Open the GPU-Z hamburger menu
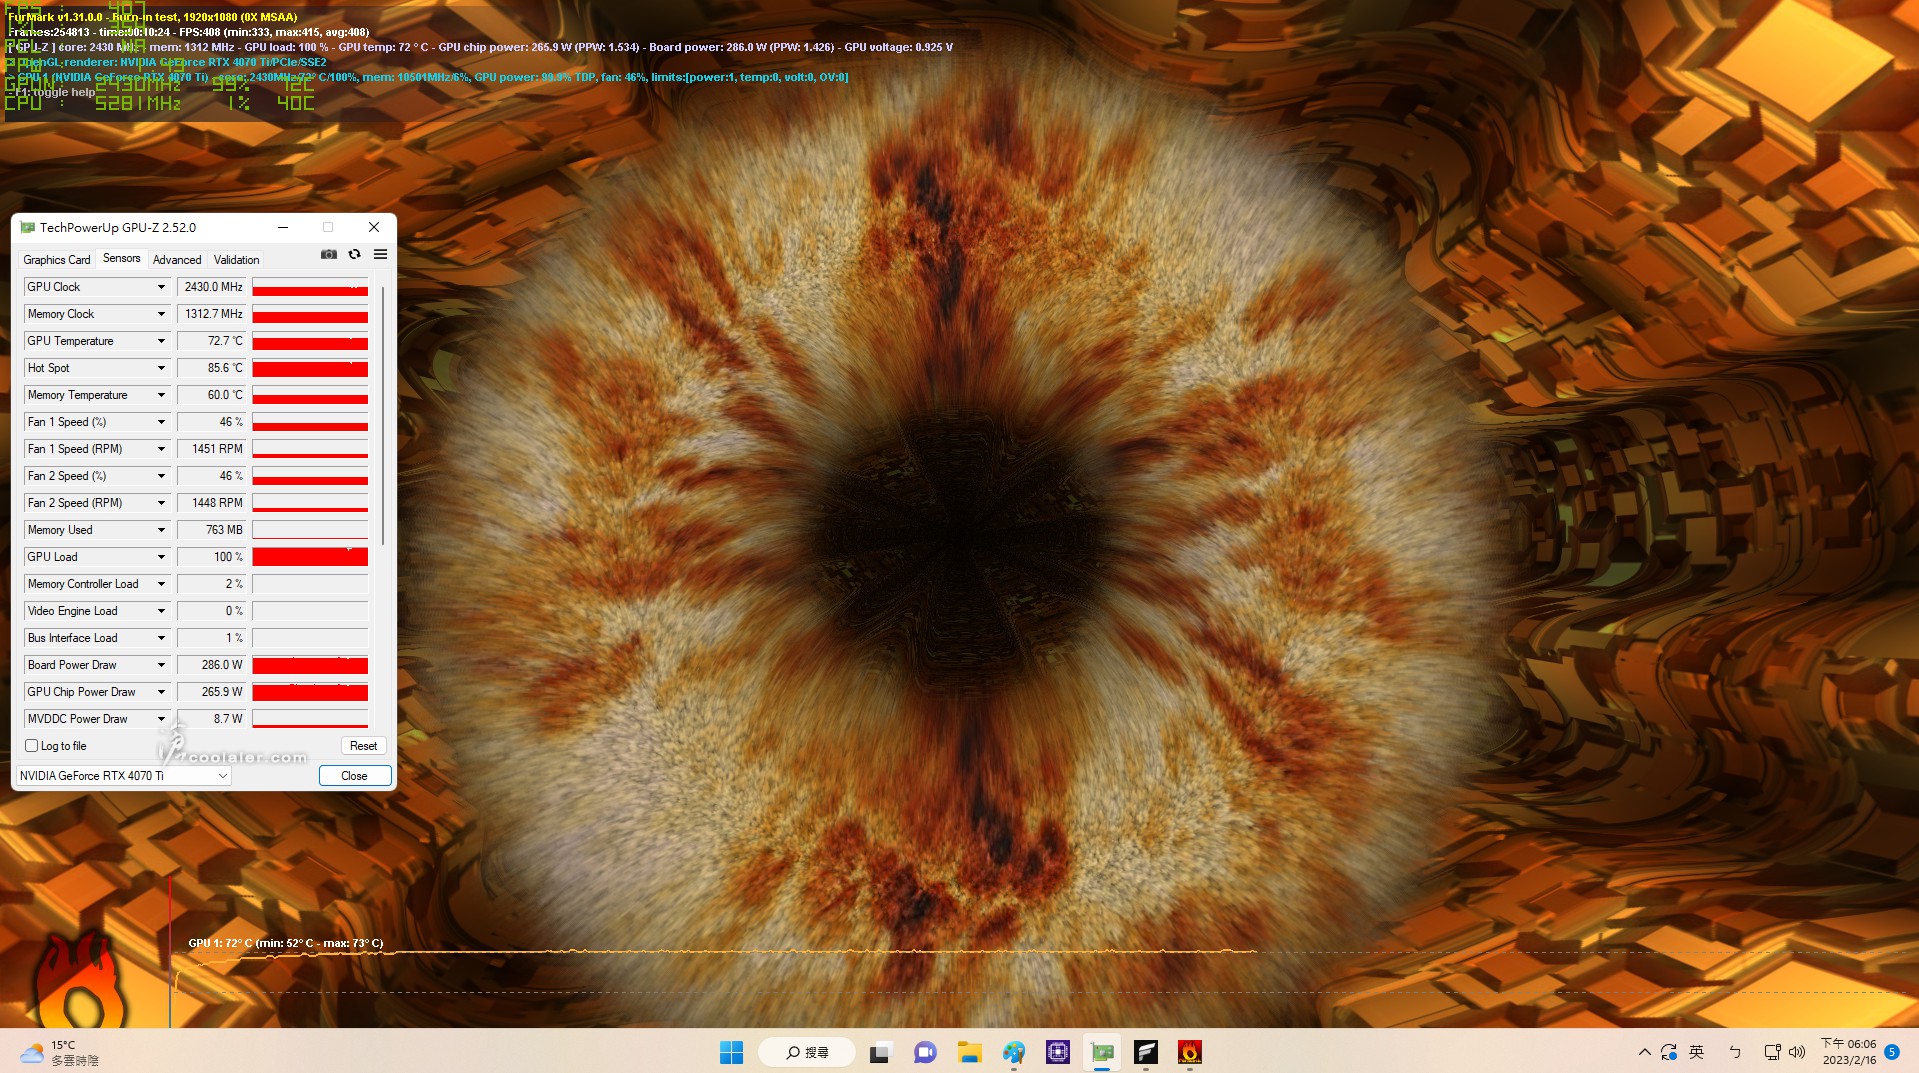 point(380,255)
